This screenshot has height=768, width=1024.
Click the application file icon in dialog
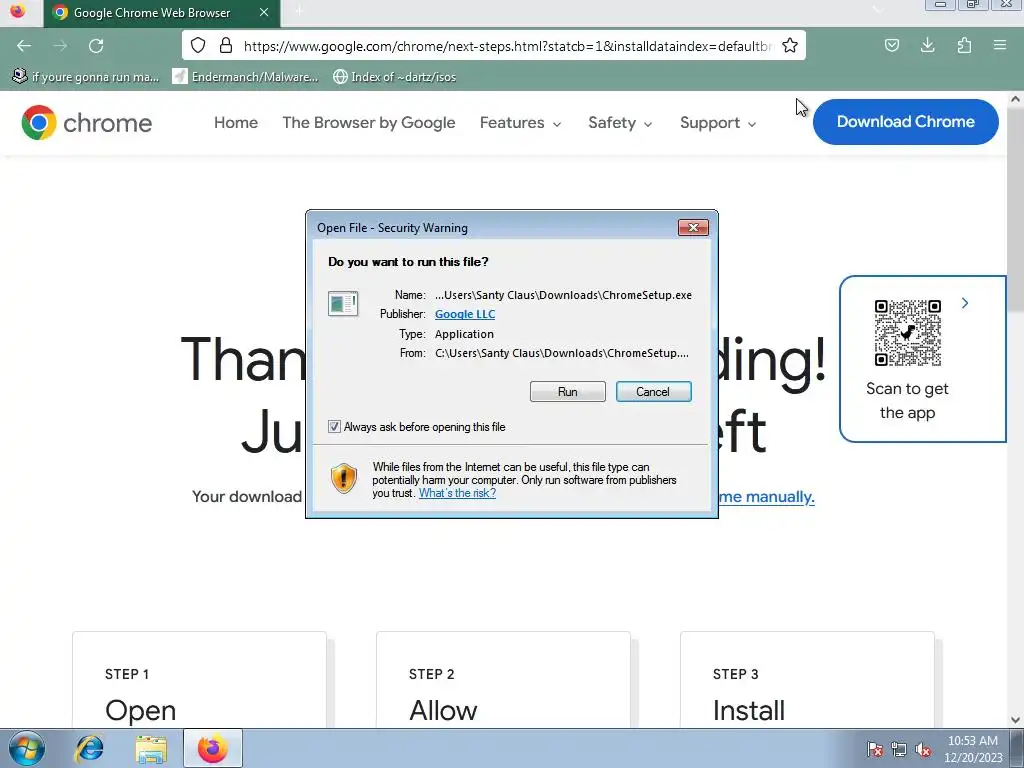[x=343, y=304]
